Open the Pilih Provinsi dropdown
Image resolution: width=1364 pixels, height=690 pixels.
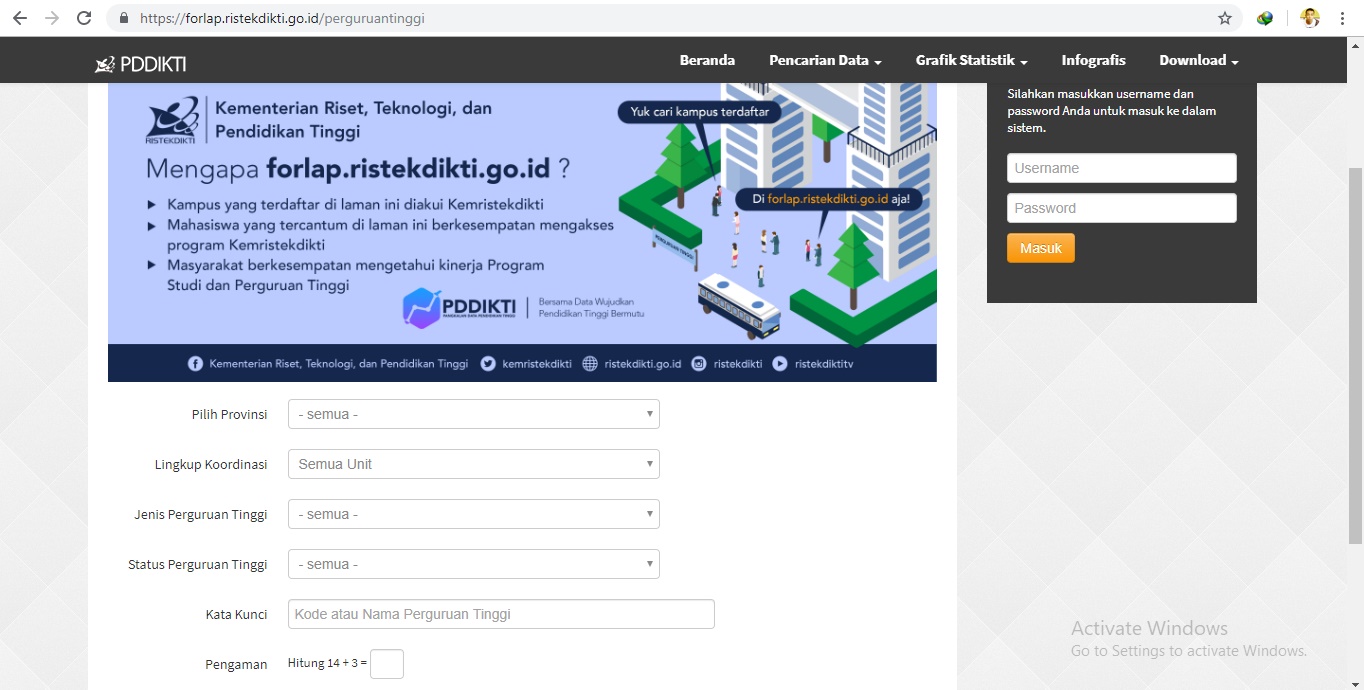click(474, 414)
